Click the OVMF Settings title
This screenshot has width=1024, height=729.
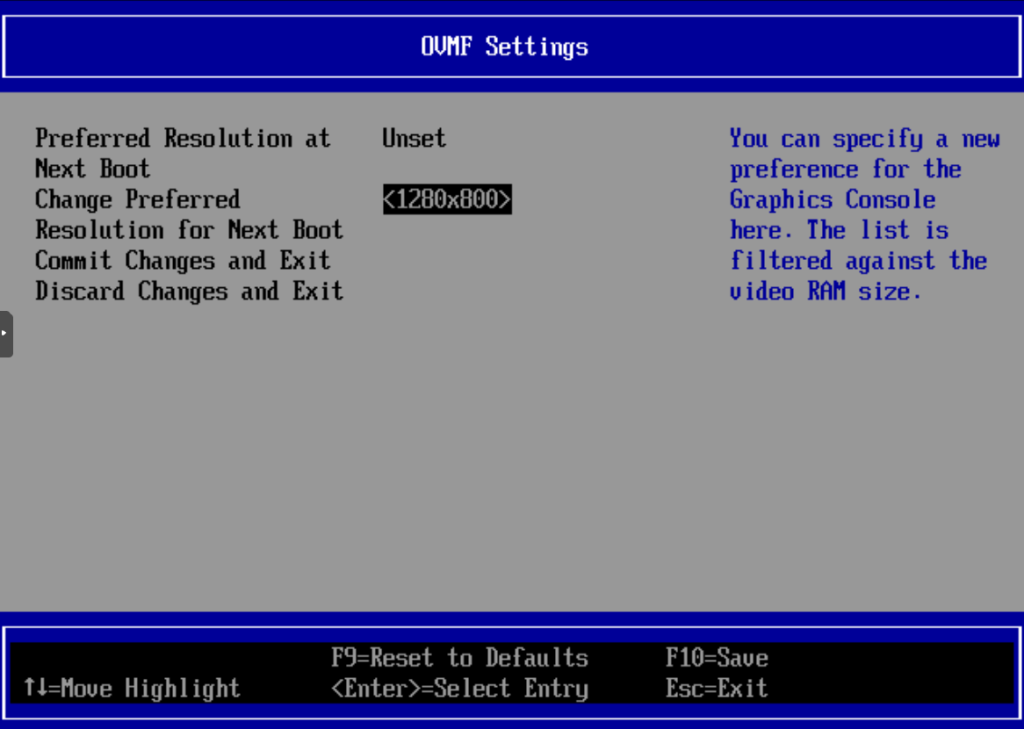505,47
